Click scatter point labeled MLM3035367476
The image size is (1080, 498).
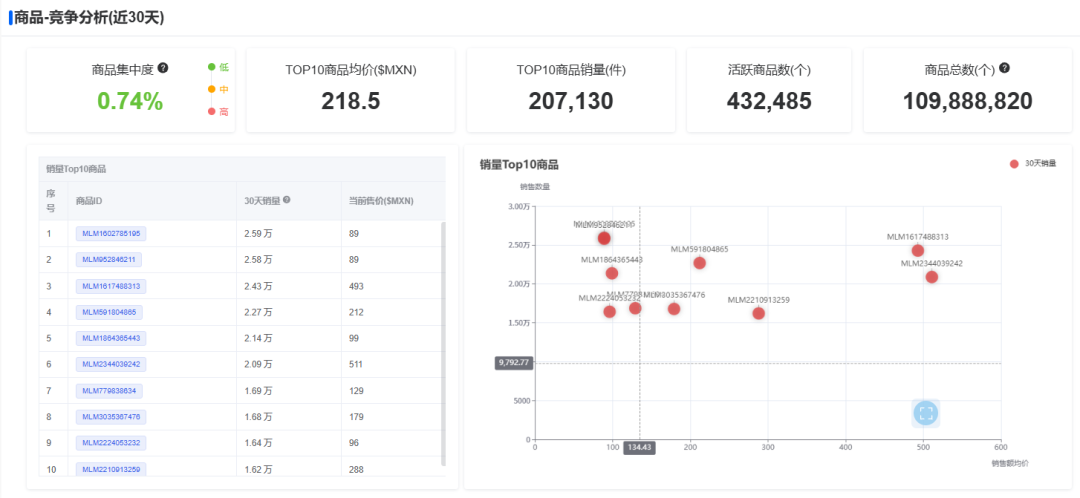click(674, 309)
